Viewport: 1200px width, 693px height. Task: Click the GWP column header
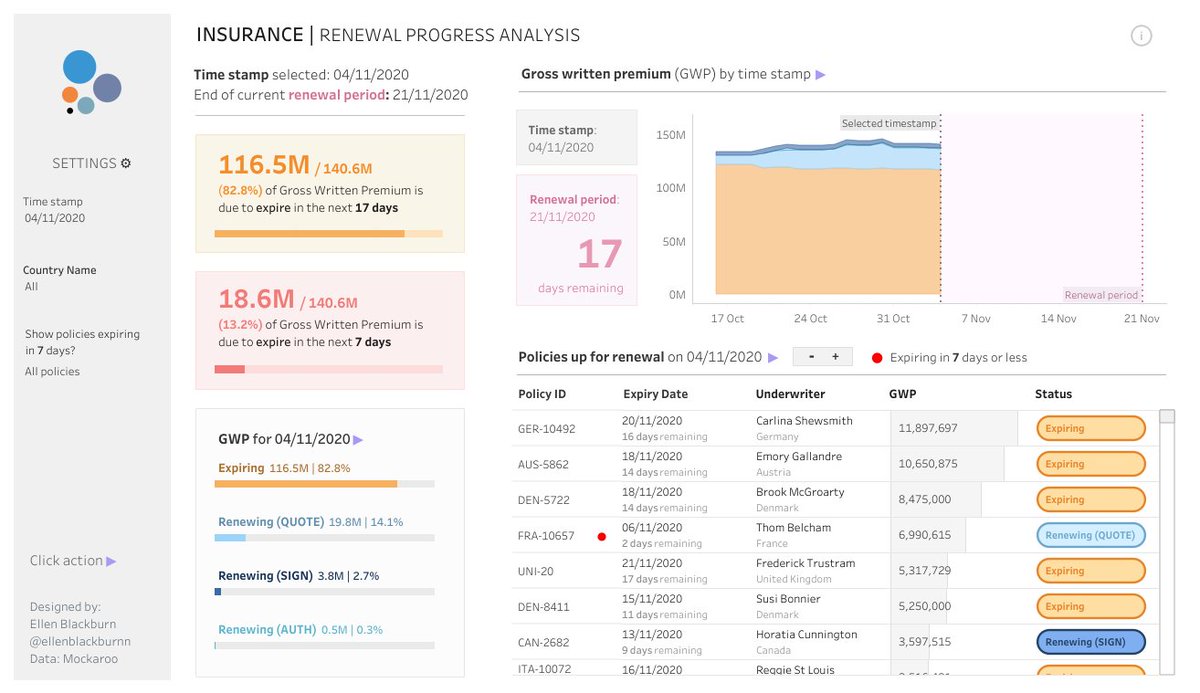coord(902,394)
